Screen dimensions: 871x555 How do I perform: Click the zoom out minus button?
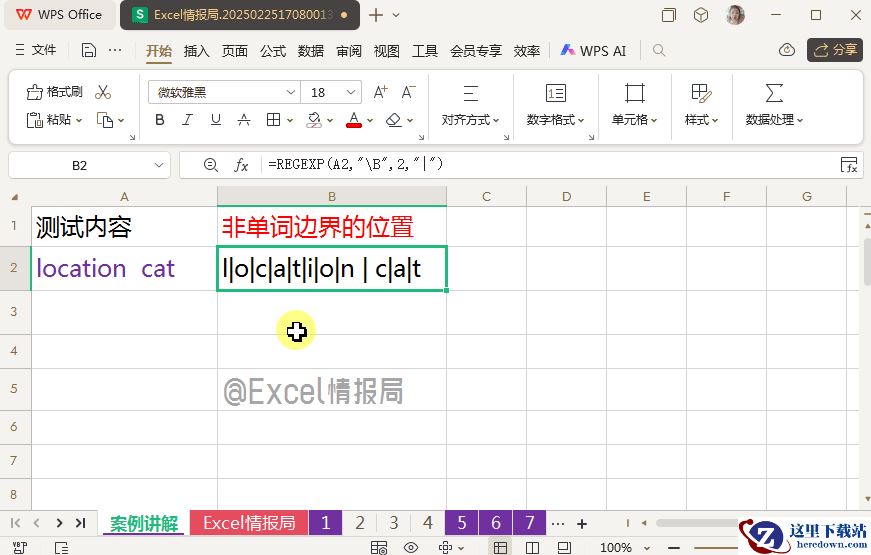(674, 548)
